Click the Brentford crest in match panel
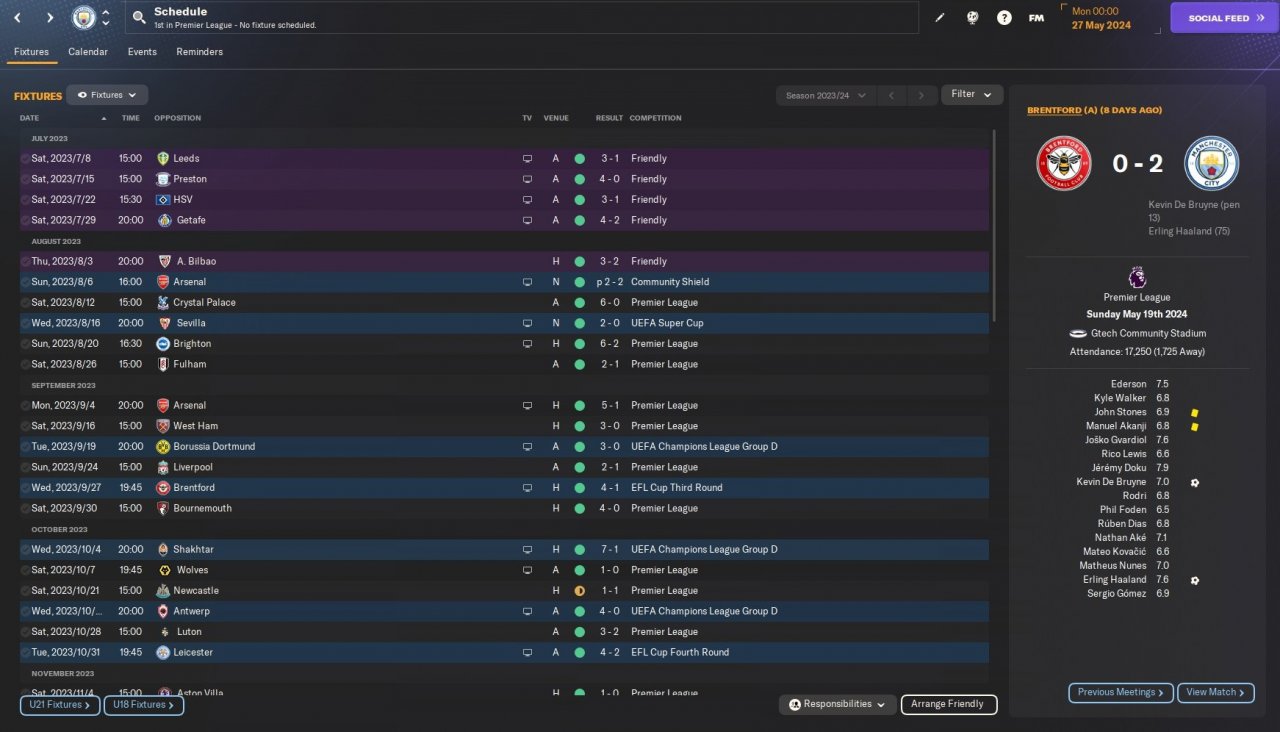 [x=1063, y=163]
